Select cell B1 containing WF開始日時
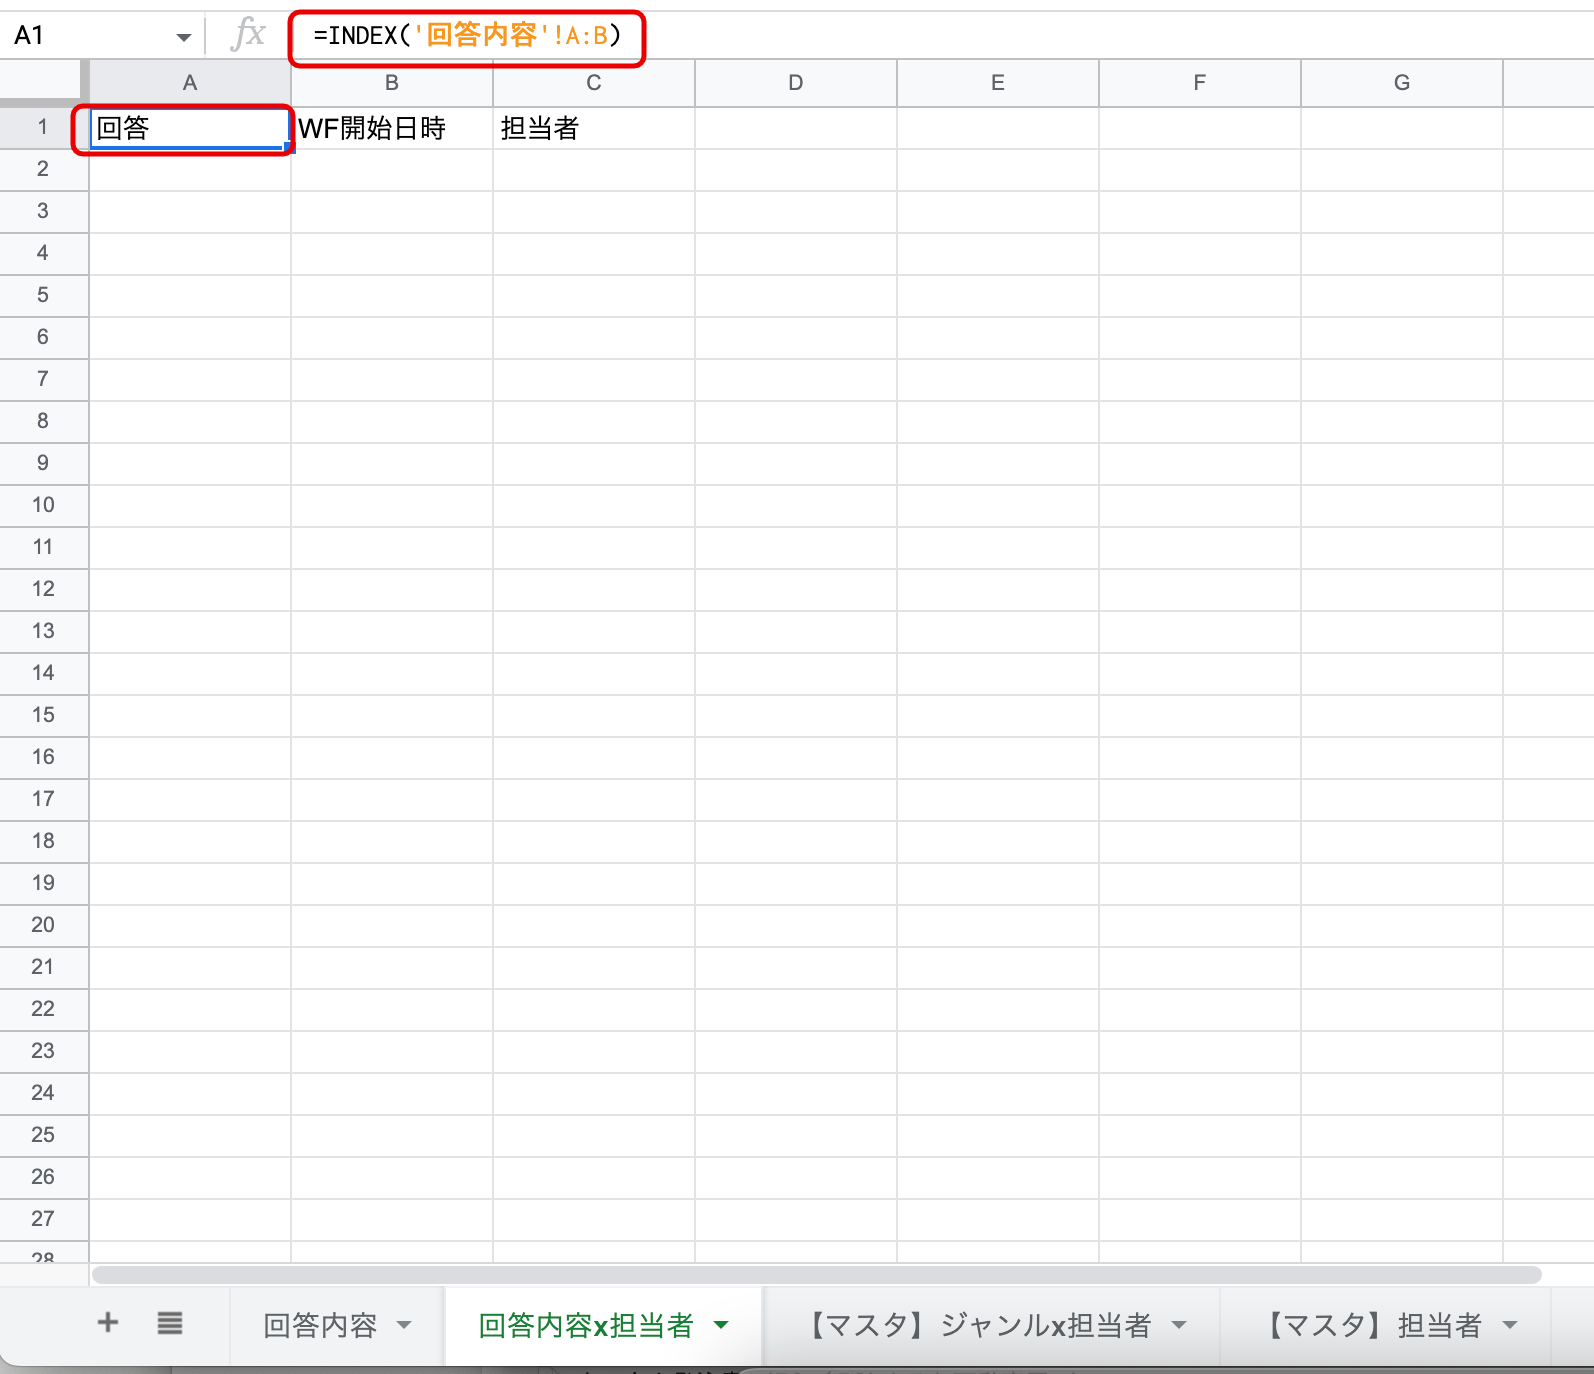 pos(392,128)
